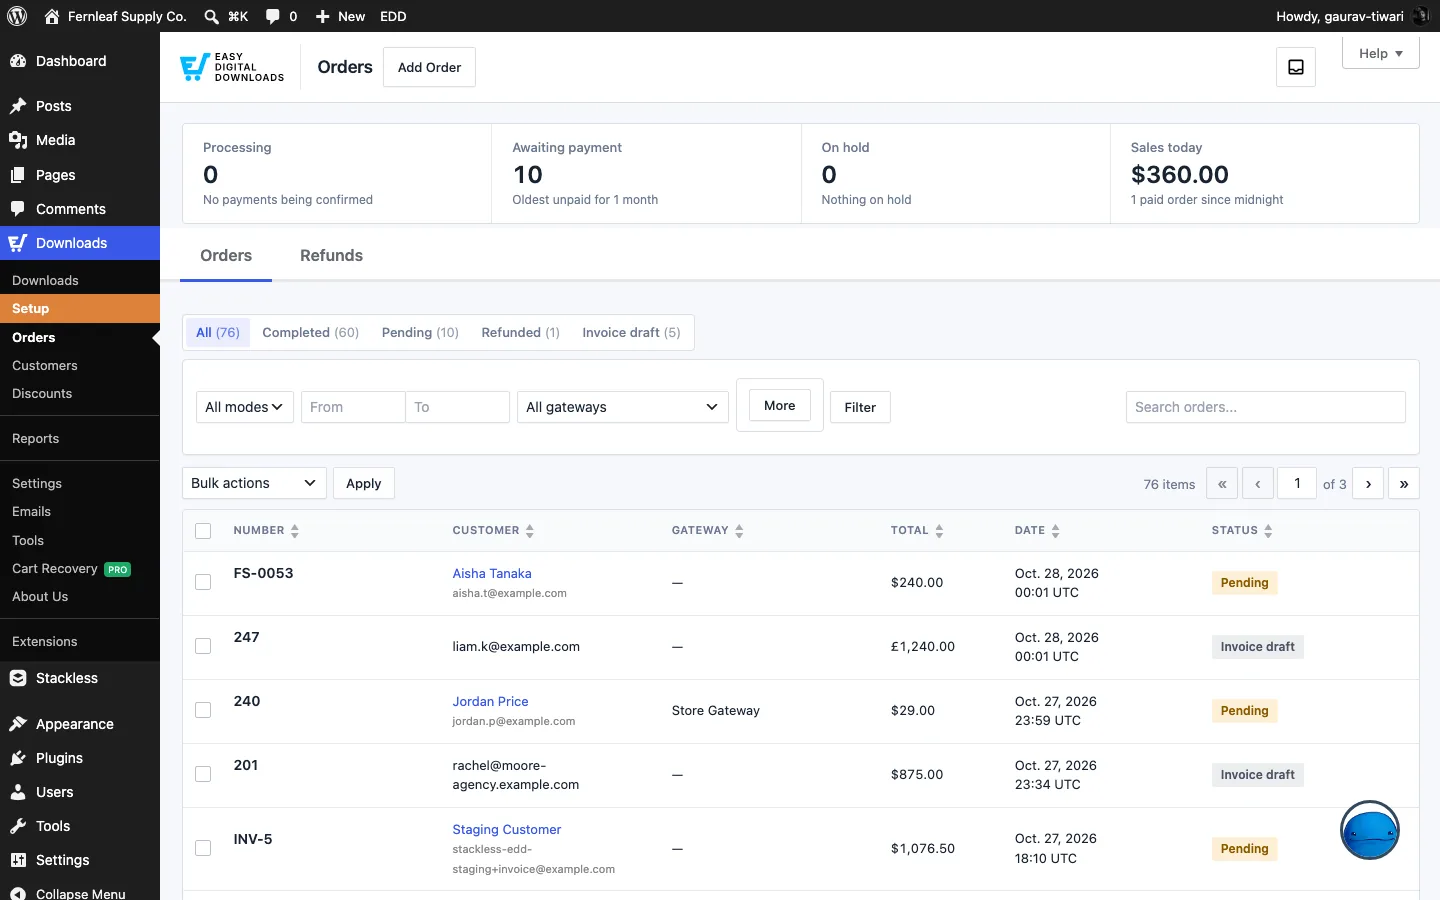Click the user avatar in admin bar
This screenshot has width=1440, height=900.
click(1421, 16)
